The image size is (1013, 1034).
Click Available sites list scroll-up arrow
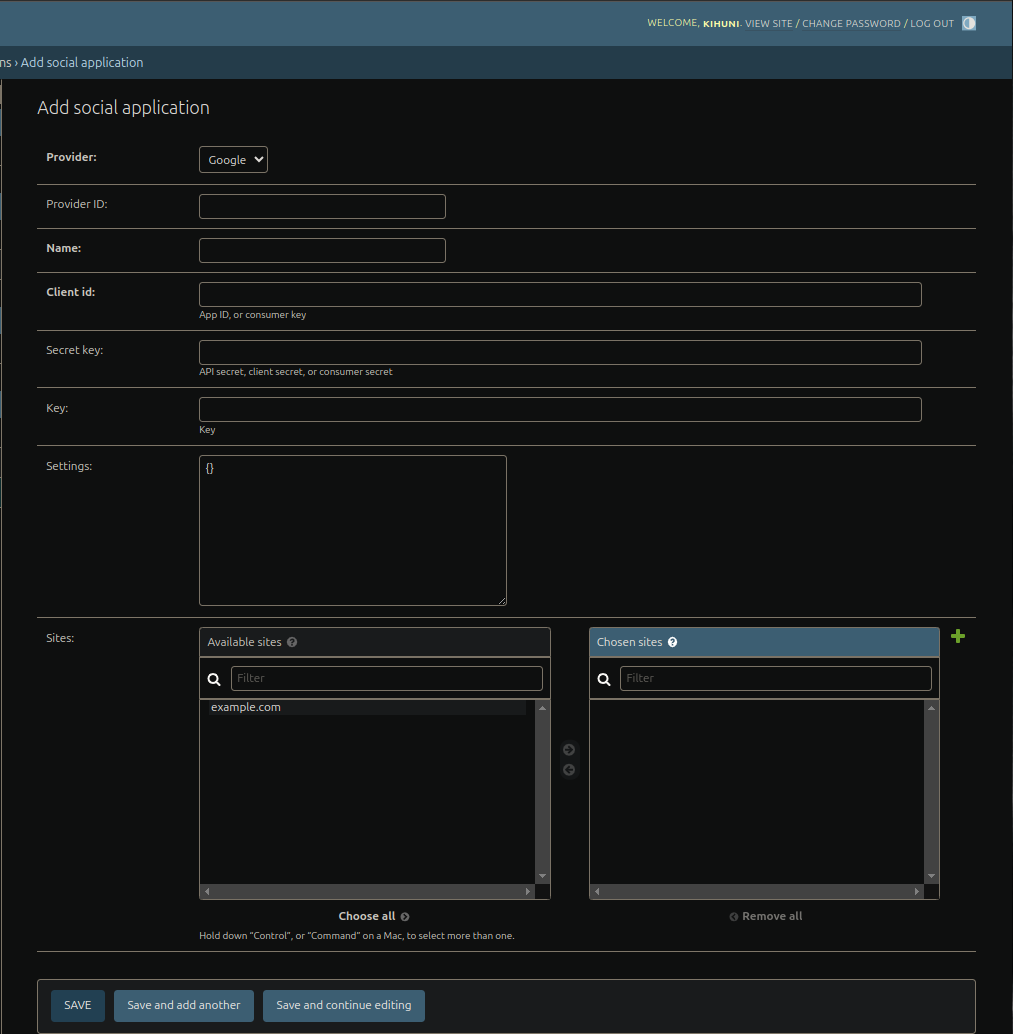[x=542, y=708]
